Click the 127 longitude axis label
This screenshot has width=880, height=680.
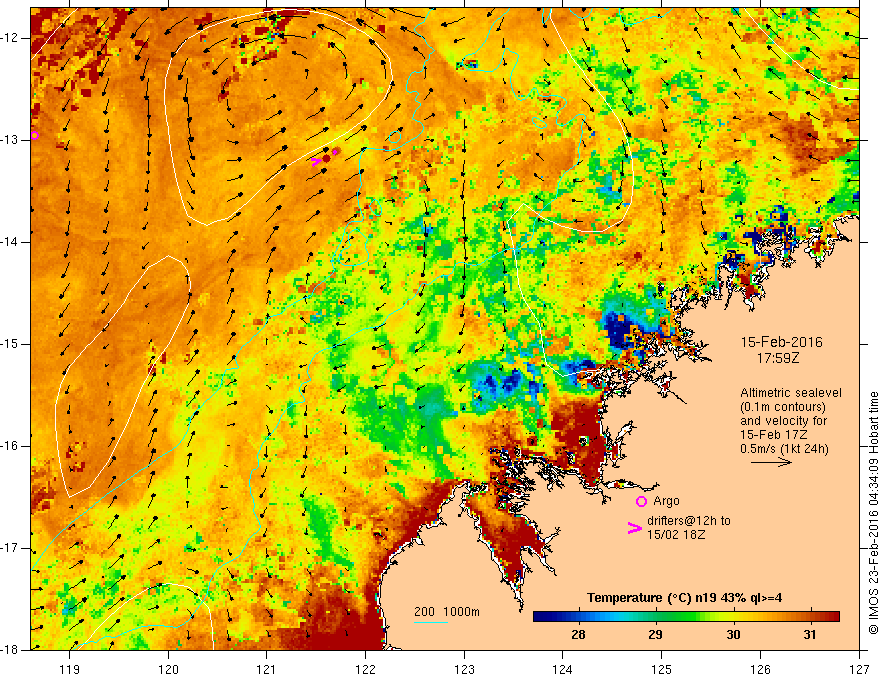pyautogui.click(x=859, y=669)
